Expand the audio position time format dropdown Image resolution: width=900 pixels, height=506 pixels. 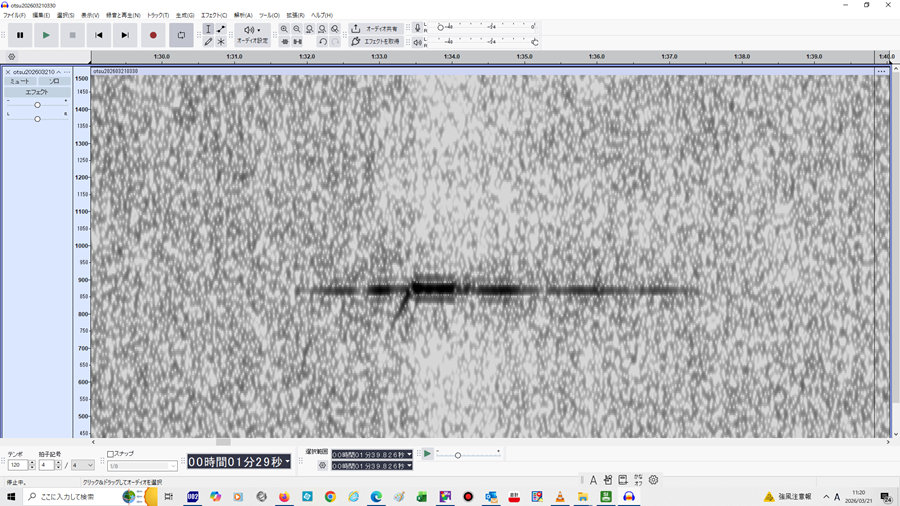pyautogui.click(x=288, y=461)
